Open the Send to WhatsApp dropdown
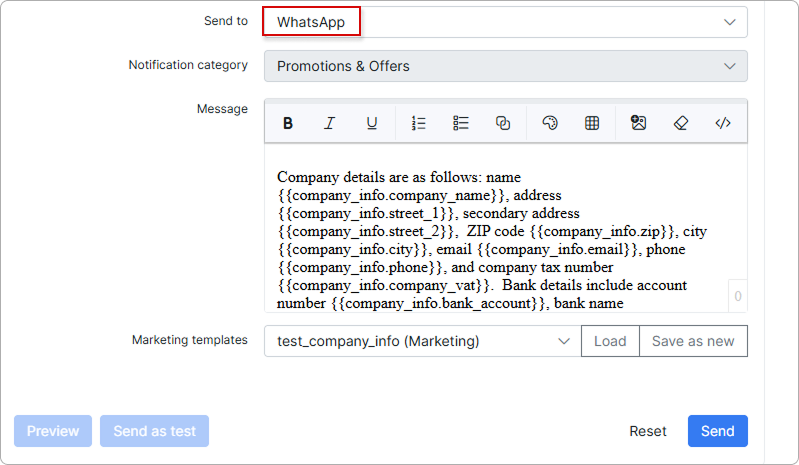The image size is (799, 465). [505, 22]
